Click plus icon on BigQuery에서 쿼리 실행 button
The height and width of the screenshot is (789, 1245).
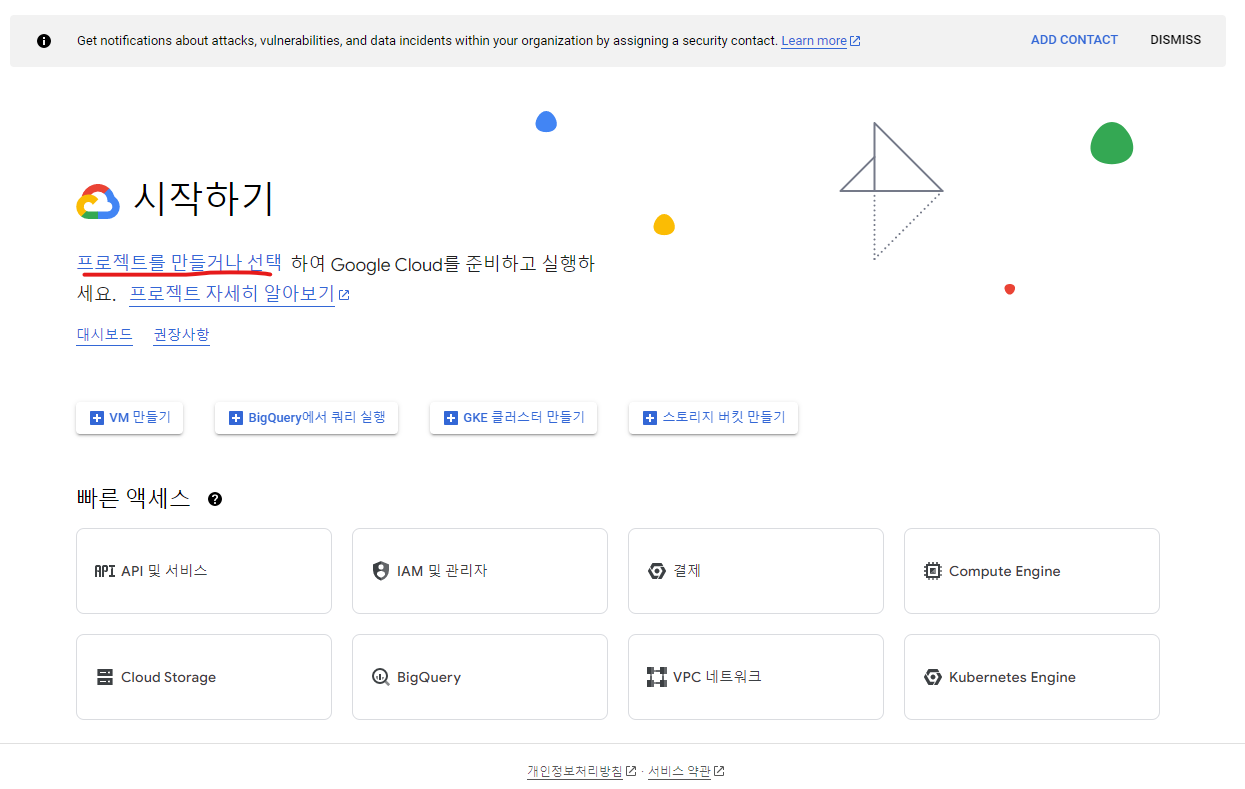pyautogui.click(x=236, y=418)
